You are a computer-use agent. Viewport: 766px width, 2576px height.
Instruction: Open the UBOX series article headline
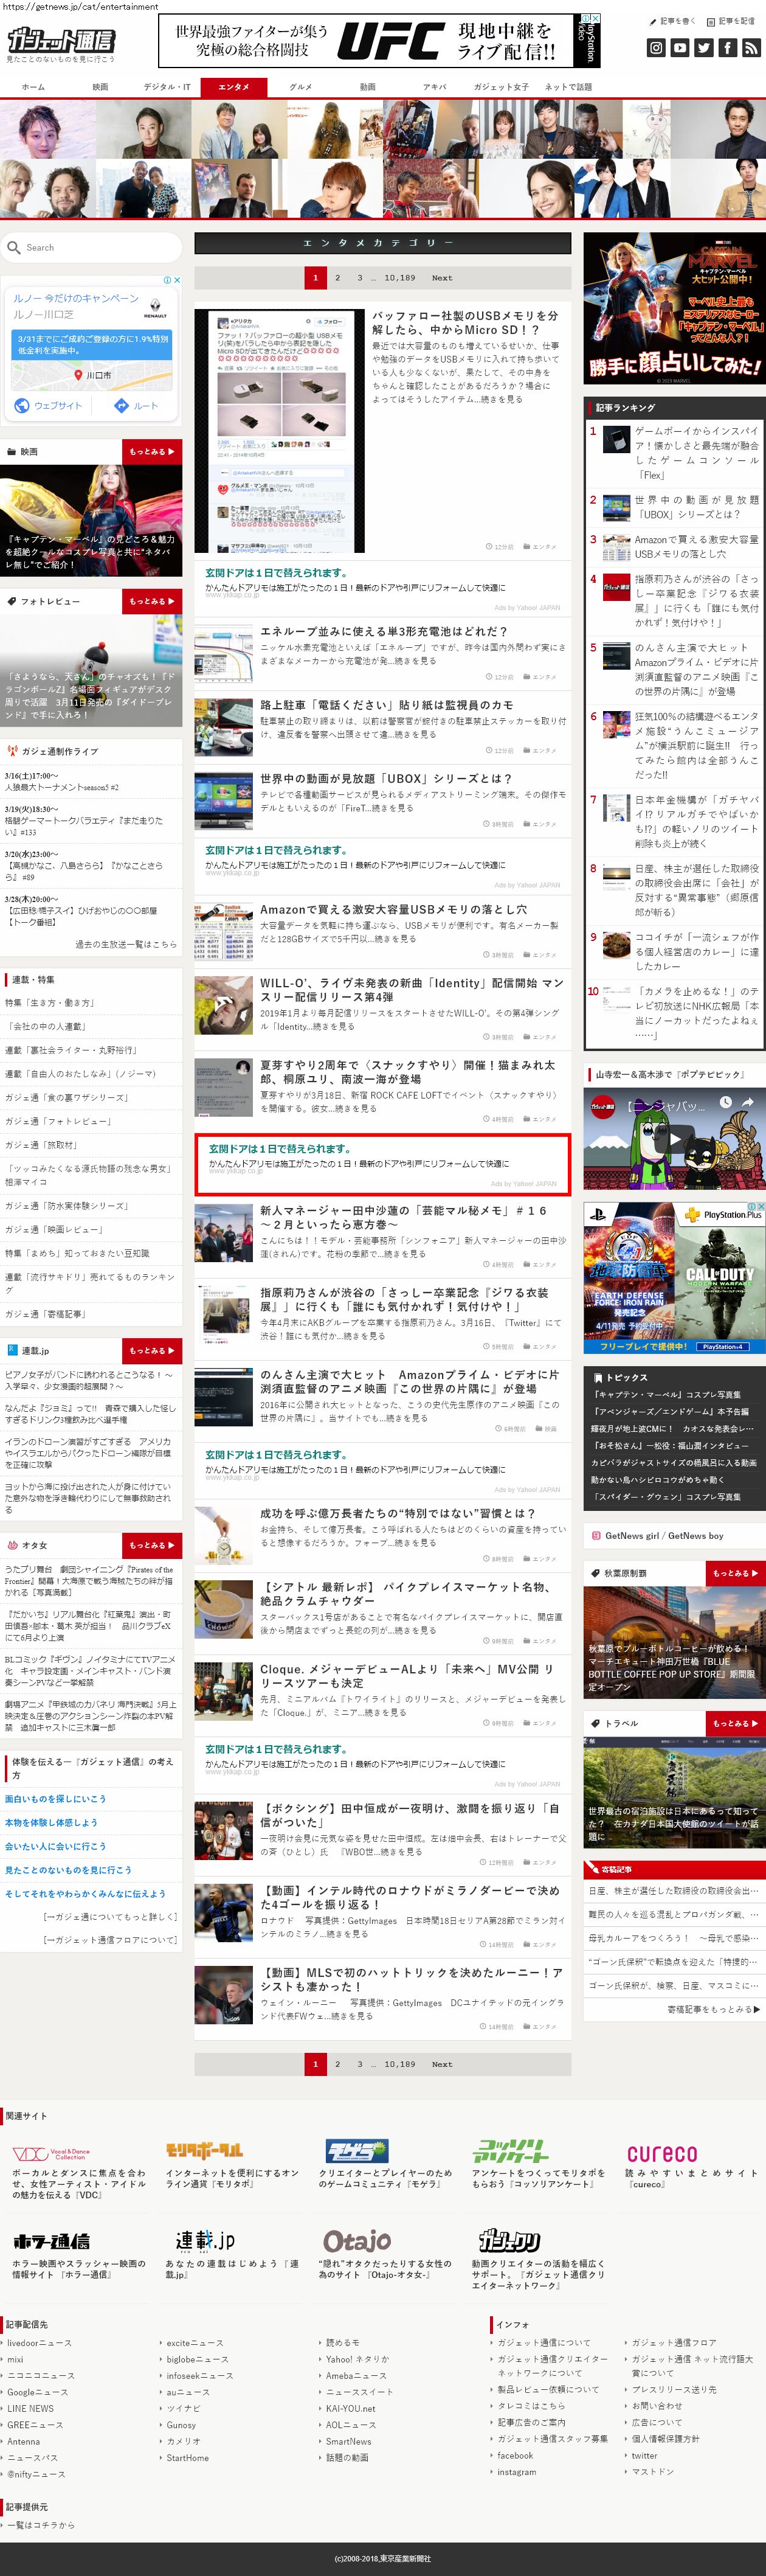(x=385, y=778)
